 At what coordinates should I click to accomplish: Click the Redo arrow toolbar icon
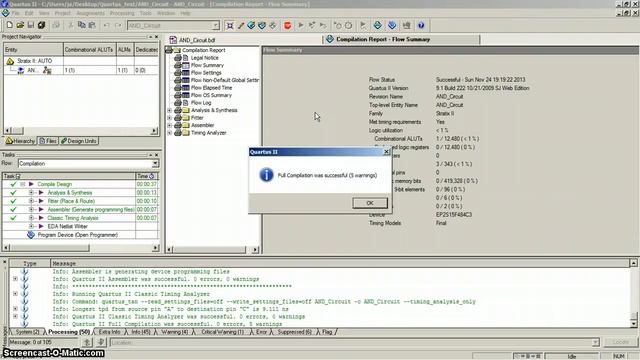tap(118, 25)
